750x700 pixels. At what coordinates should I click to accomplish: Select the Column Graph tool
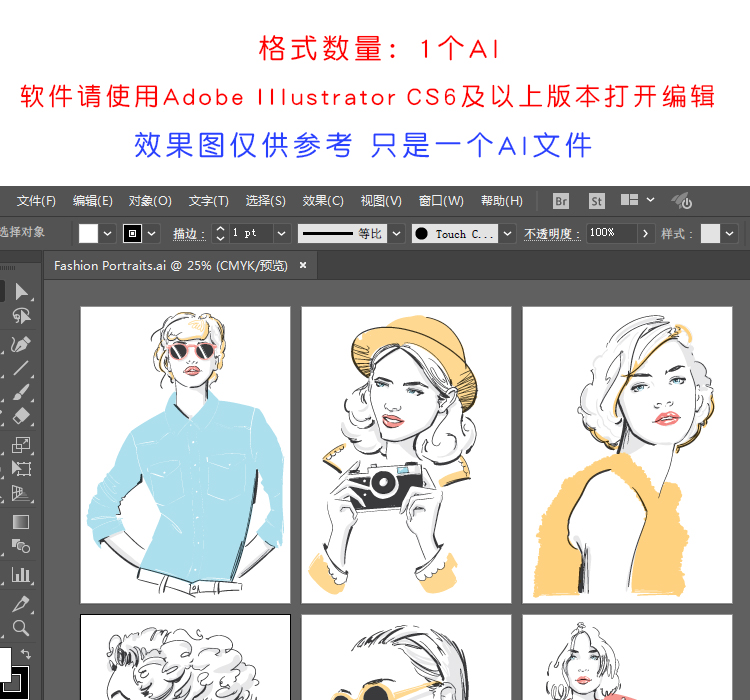point(21,574)
